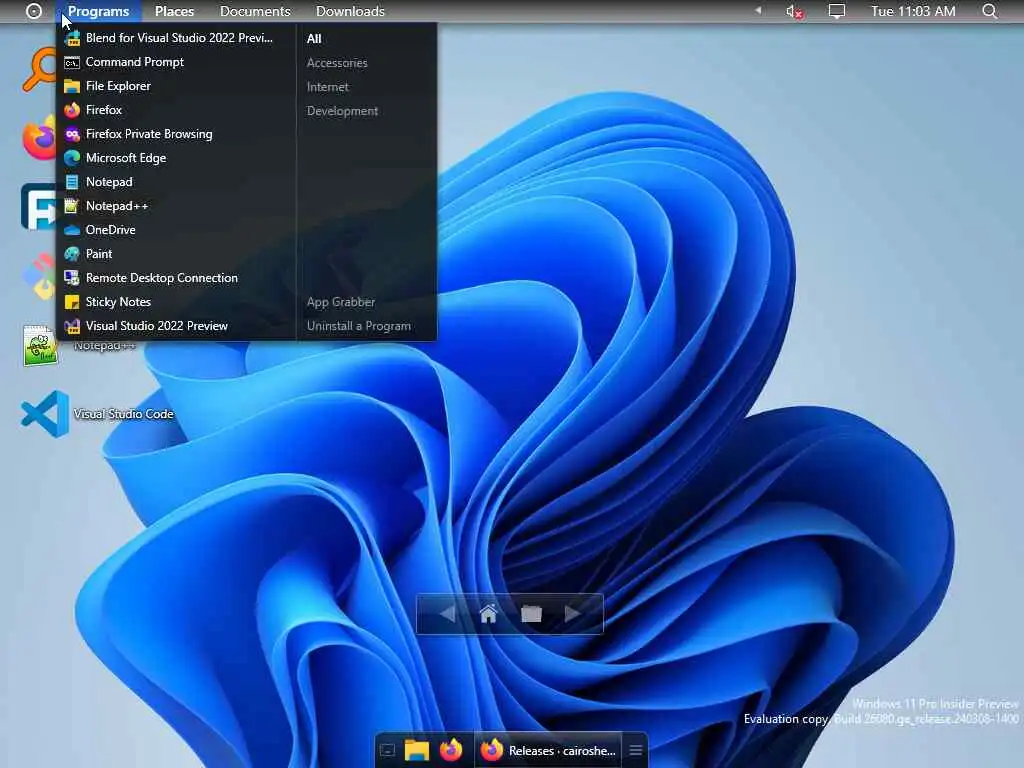Open the taskbar list hamburger icon
The width and height of the screenshot is (1024, 768).
click(x=635, y=751)
